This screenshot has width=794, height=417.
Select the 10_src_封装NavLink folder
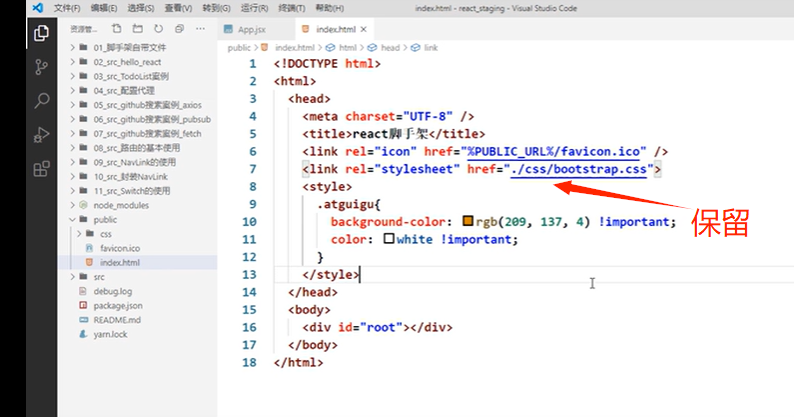(138, 176)
